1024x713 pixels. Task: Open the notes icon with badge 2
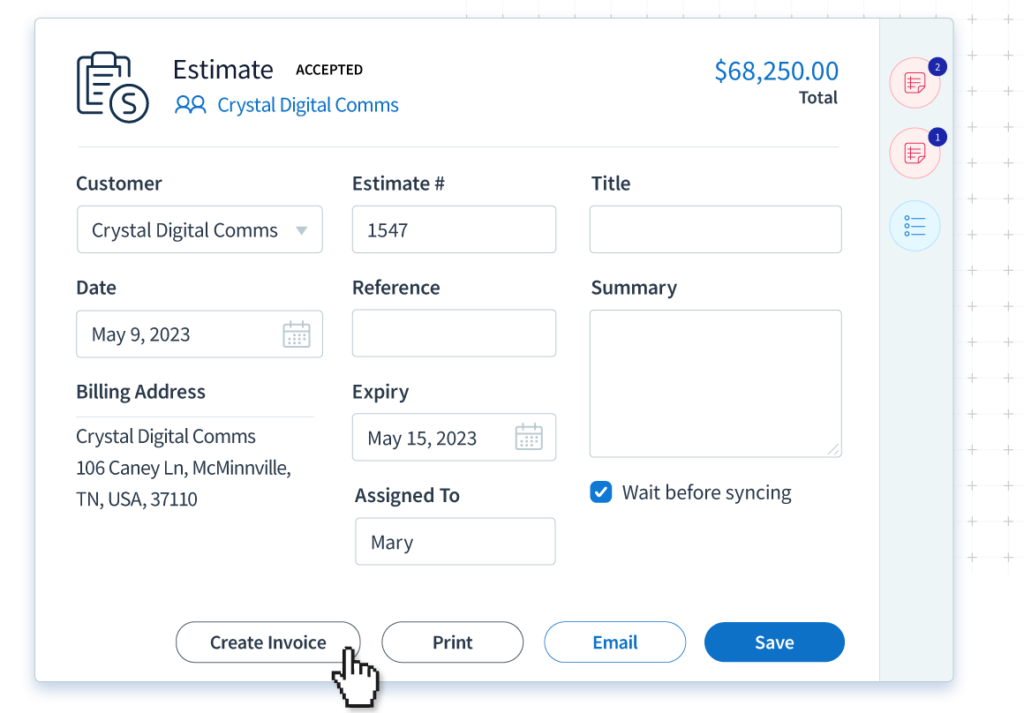click(914, 83)
